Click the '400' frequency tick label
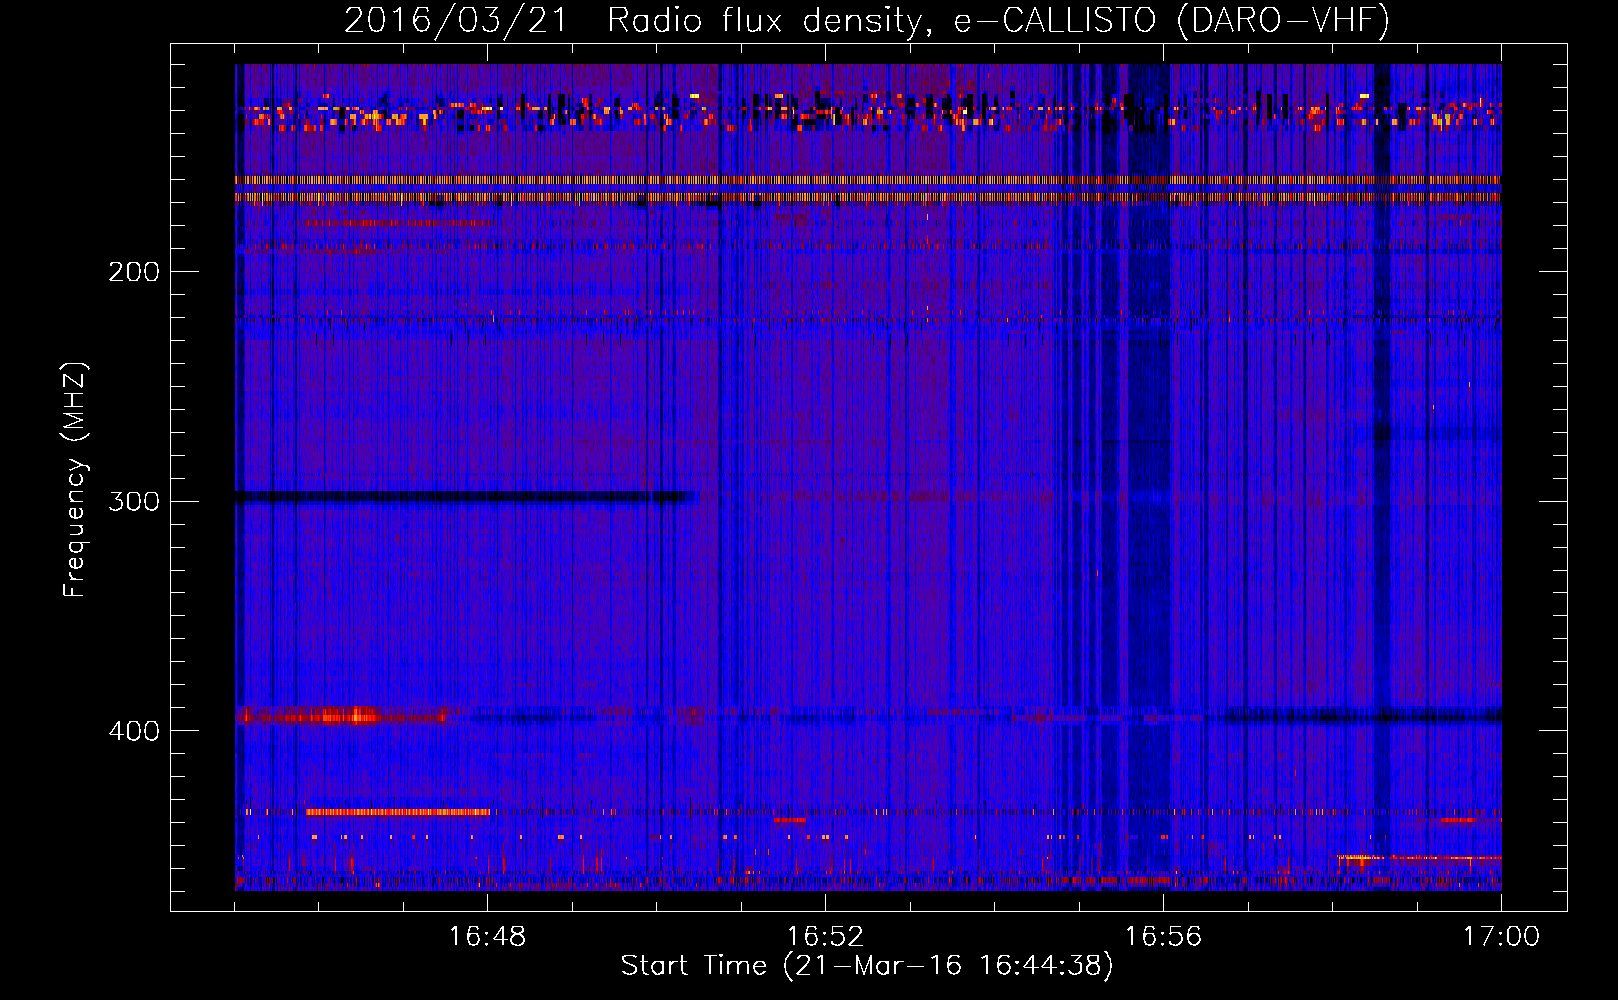The width and height of the screenshot is (1618, 1000). (x=134, y=731)
